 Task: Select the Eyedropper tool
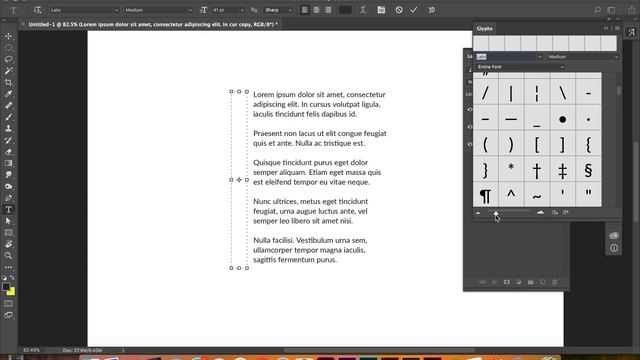pyautogui.click(x=8, y=93)
